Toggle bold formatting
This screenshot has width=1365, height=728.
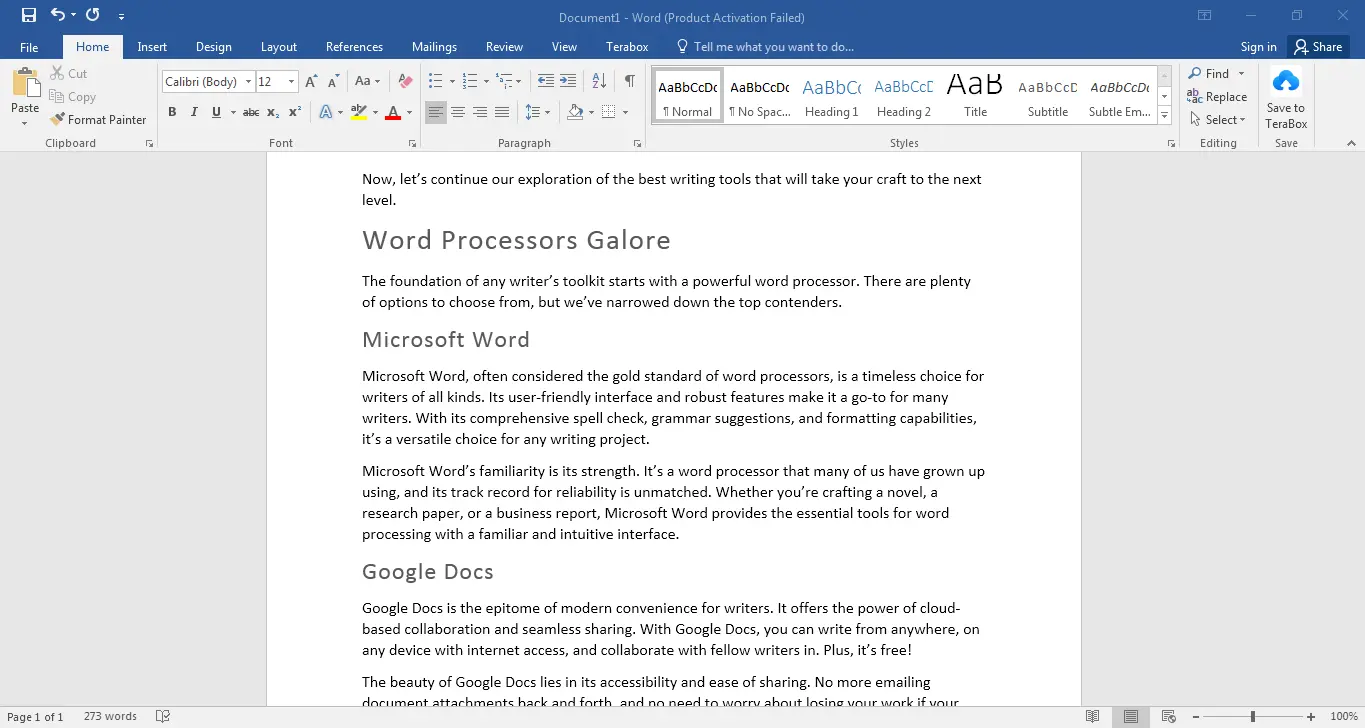172,112
